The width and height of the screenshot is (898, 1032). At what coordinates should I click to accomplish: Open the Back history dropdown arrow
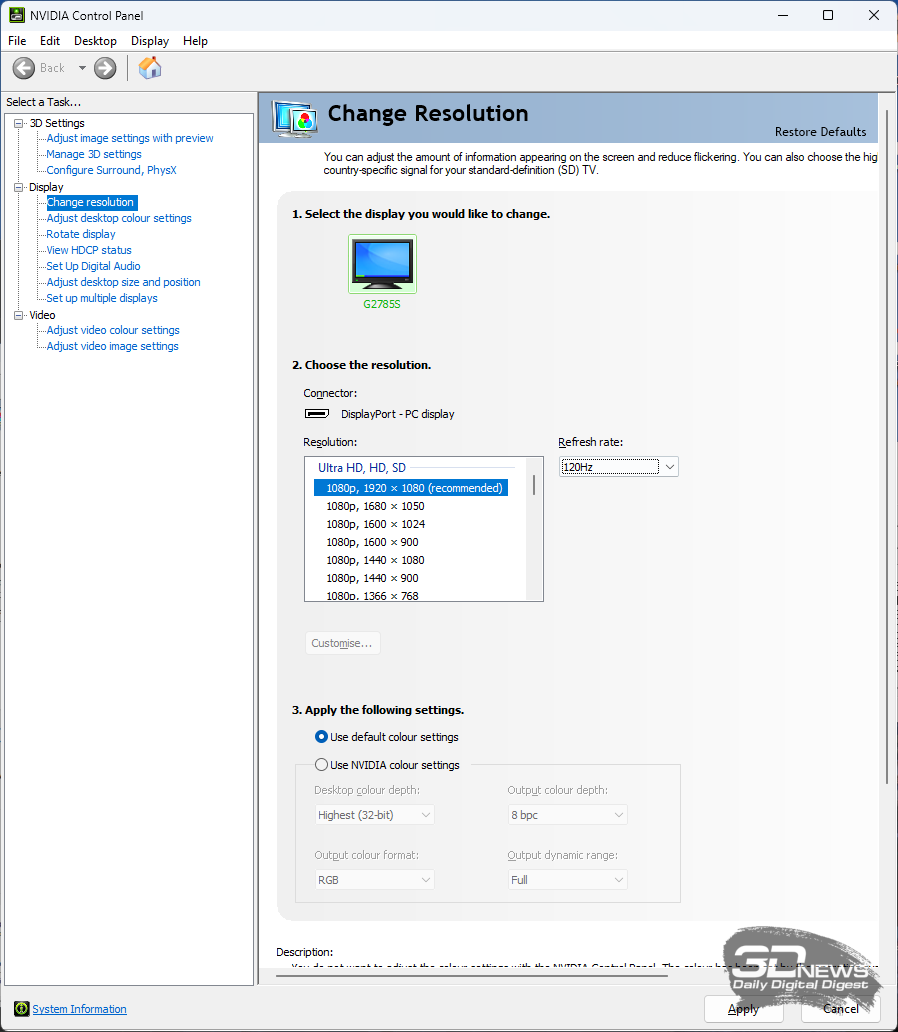pyautogui.click(x=82, y=68)
